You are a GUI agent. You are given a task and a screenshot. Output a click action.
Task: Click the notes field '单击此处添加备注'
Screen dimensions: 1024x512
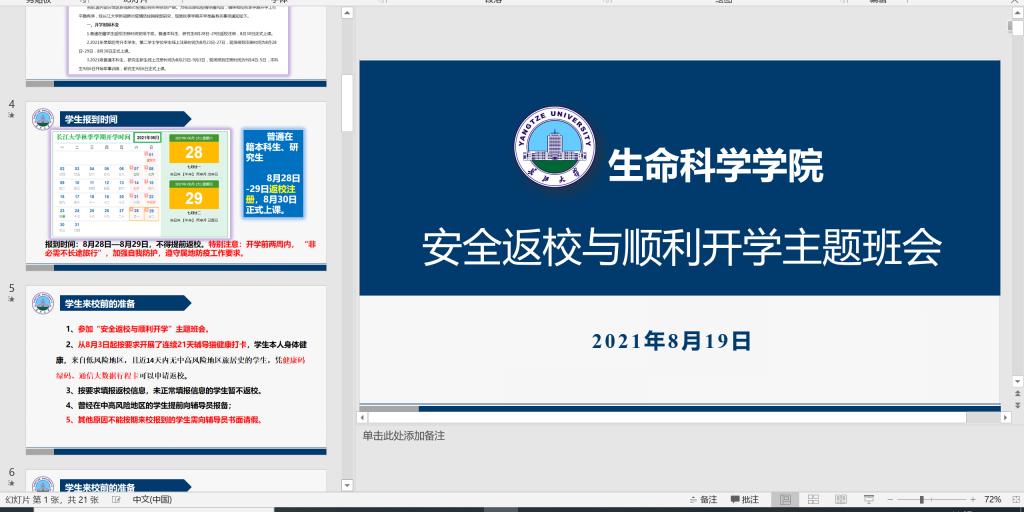pos(404,436)
